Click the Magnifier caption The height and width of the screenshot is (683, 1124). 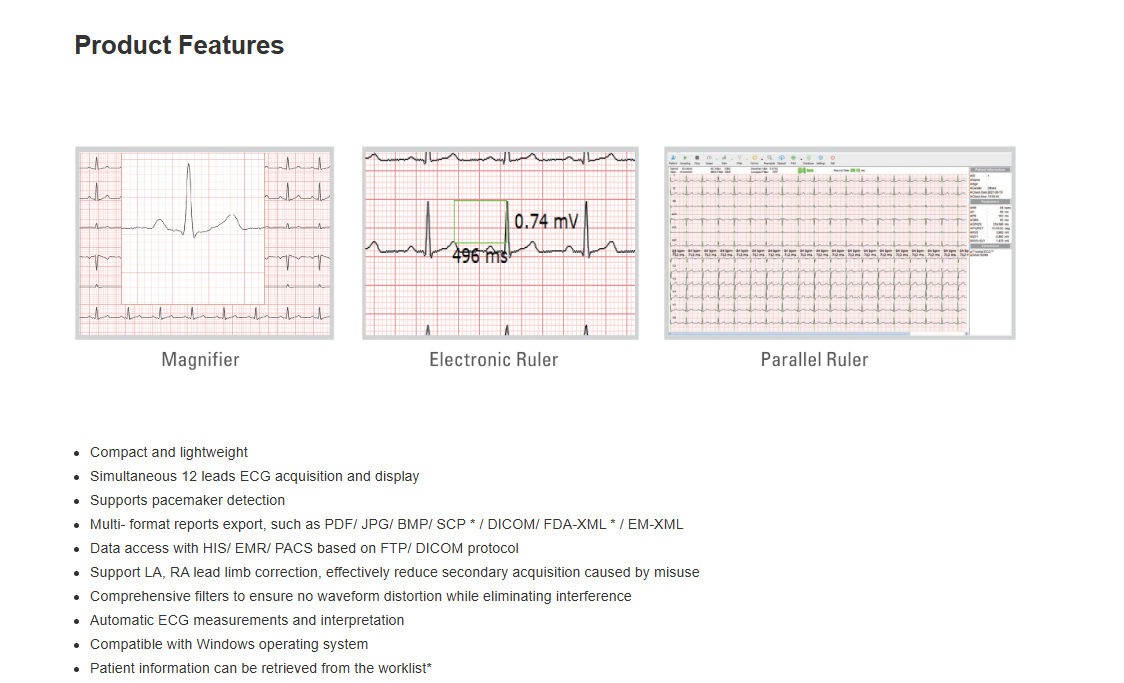point(200,360)
